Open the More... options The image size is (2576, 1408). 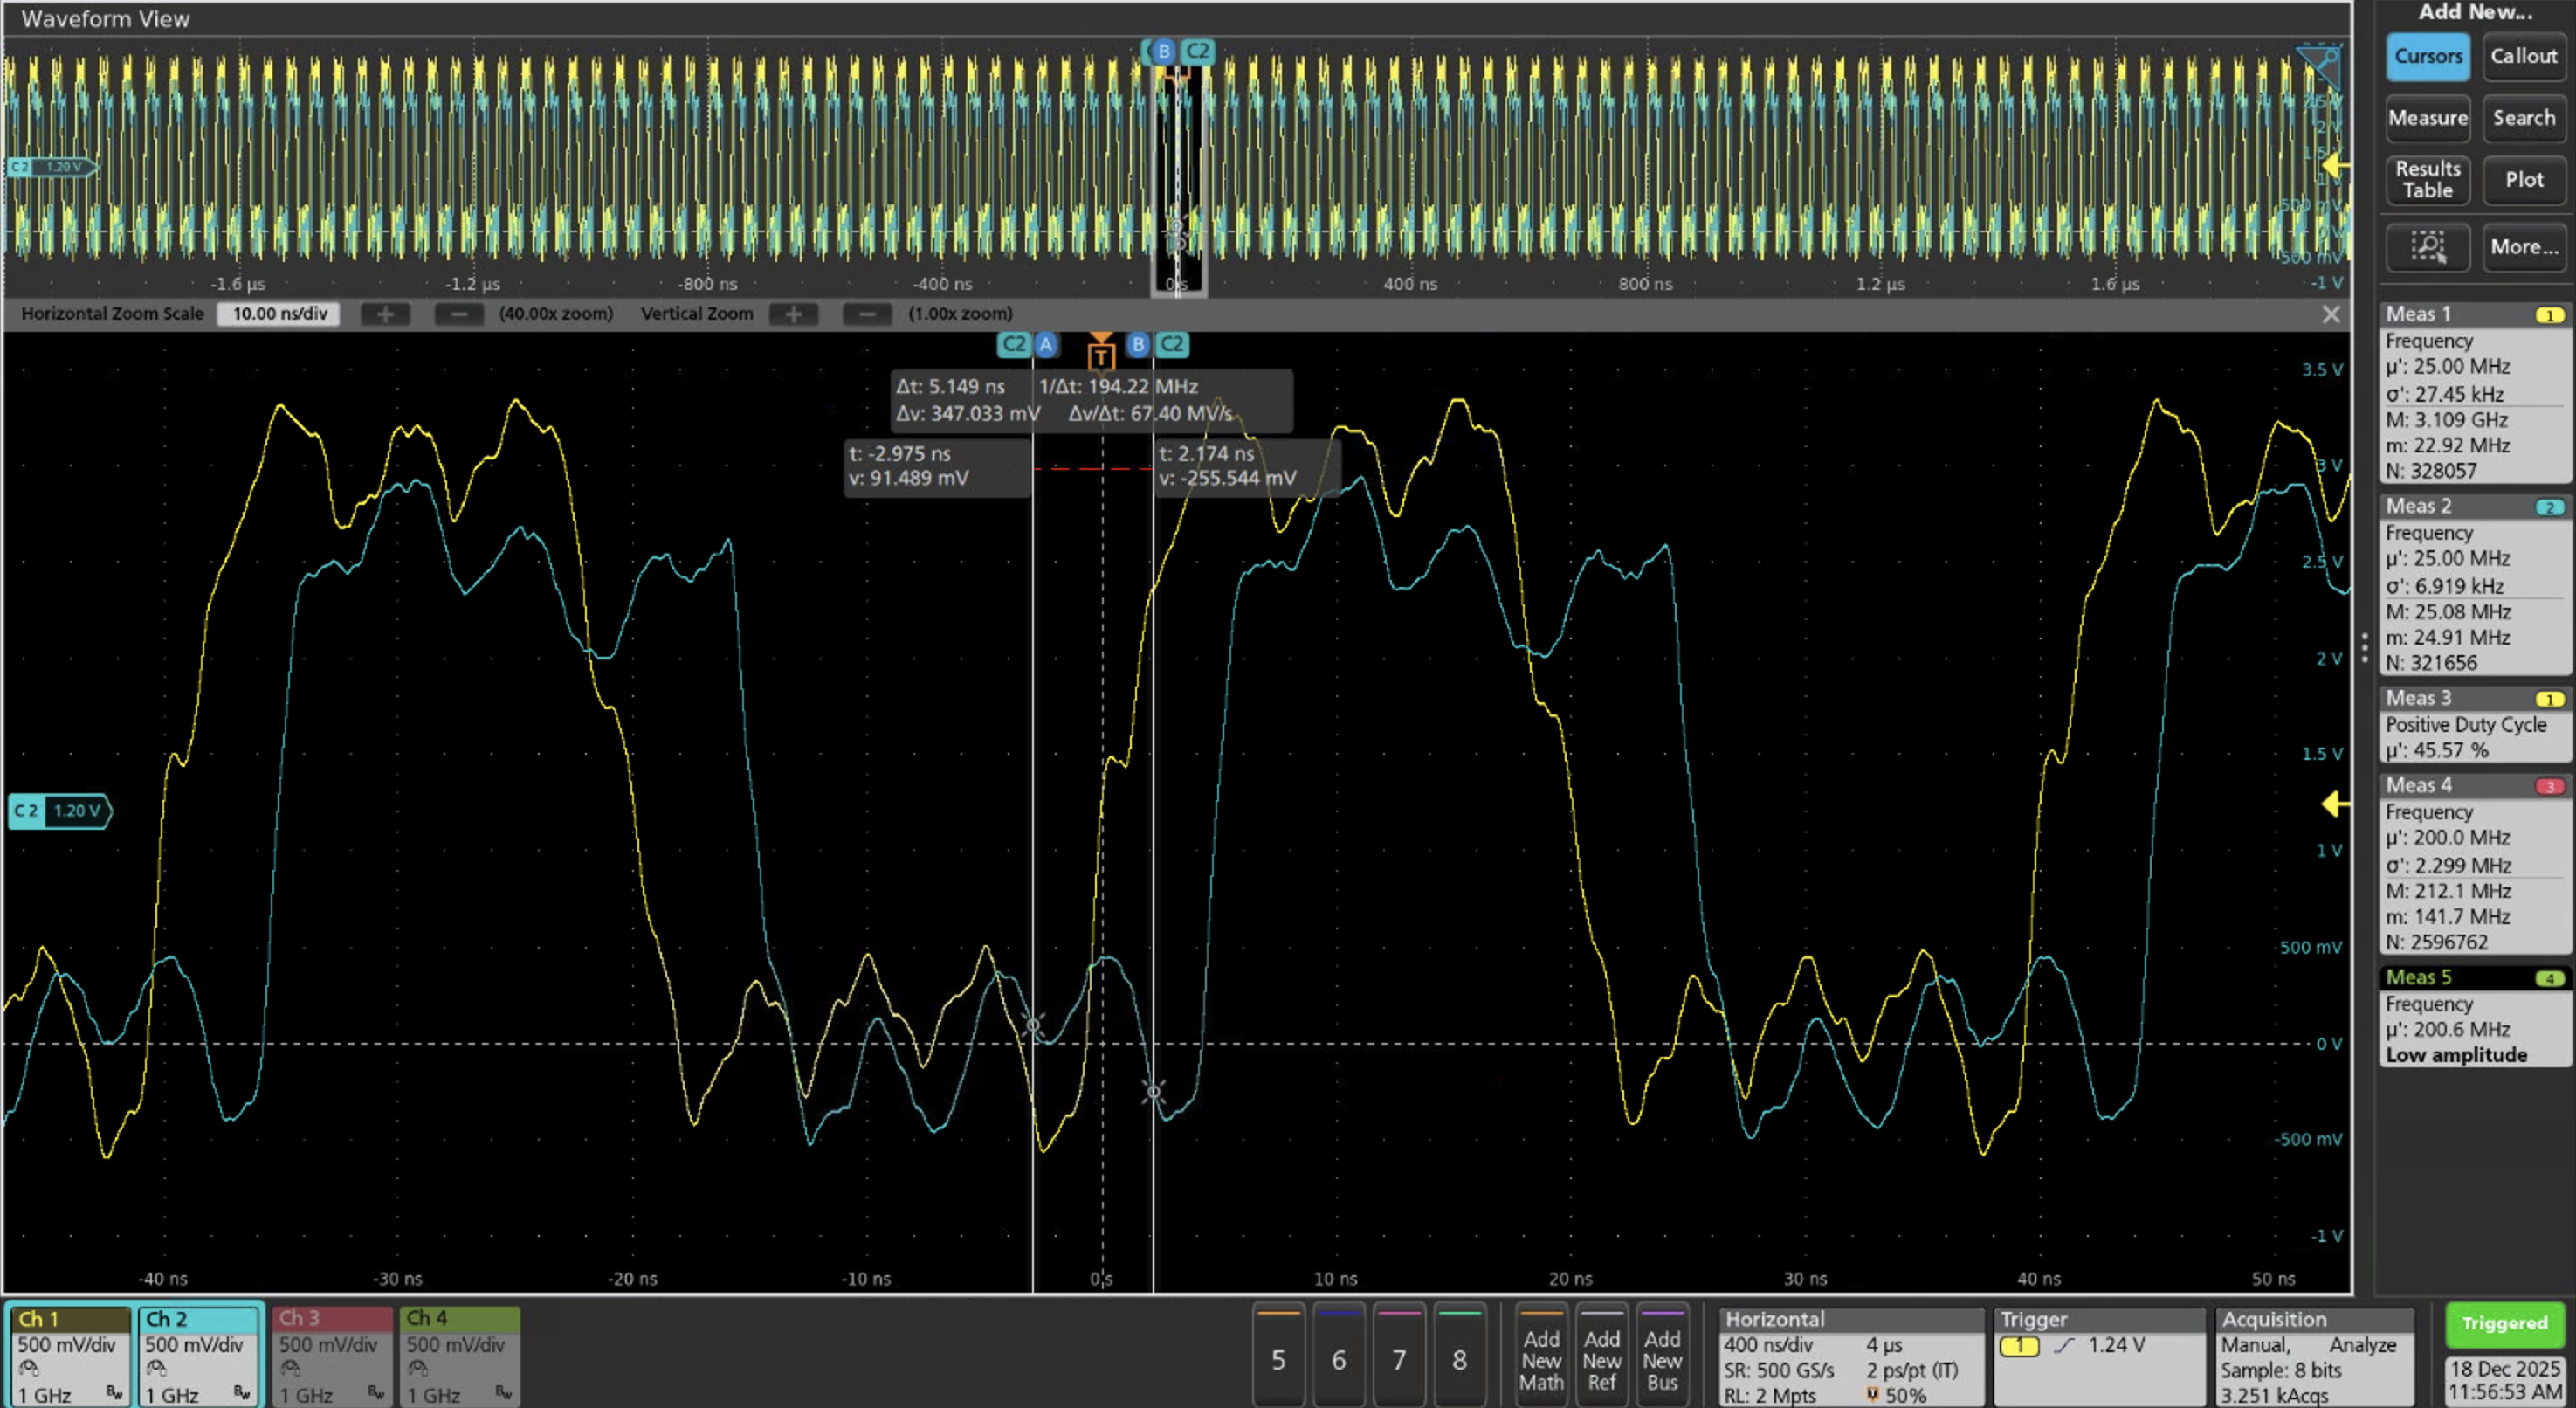click(2523, 246)
